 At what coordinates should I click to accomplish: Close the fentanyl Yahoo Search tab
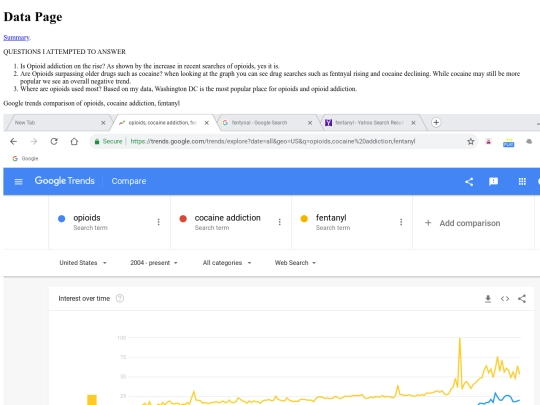(x=413, y=123)
